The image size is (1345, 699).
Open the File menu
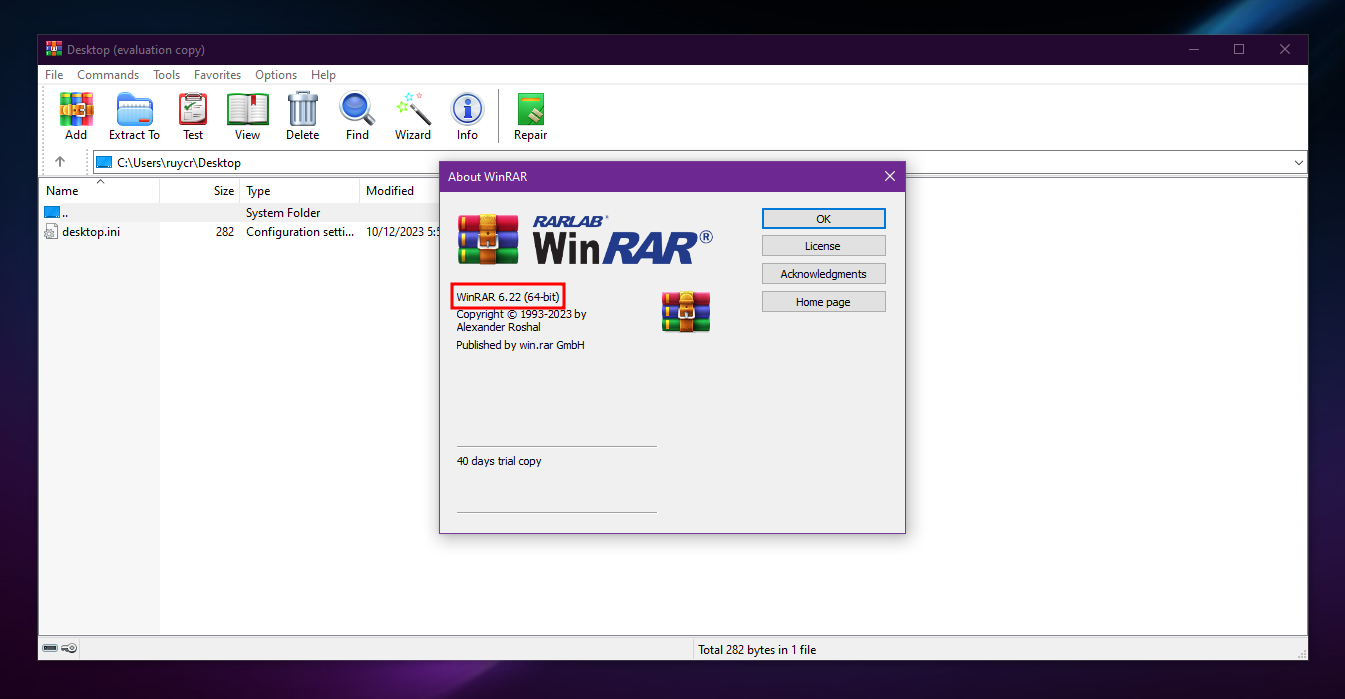[x=54, y=75]
